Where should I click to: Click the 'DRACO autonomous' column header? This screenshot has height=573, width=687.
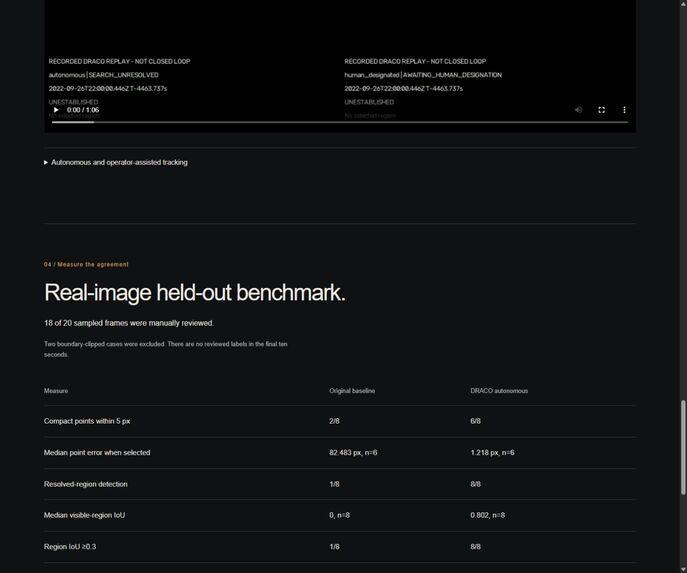[x=499, y=391]
